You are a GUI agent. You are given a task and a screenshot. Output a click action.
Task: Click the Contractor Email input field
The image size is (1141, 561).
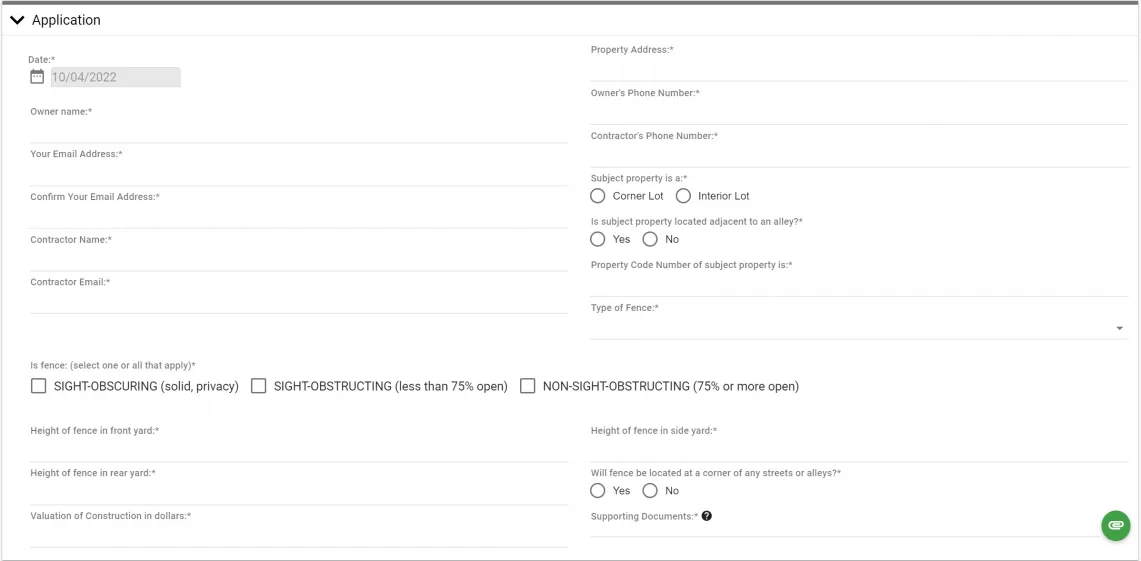pos(298,302)
